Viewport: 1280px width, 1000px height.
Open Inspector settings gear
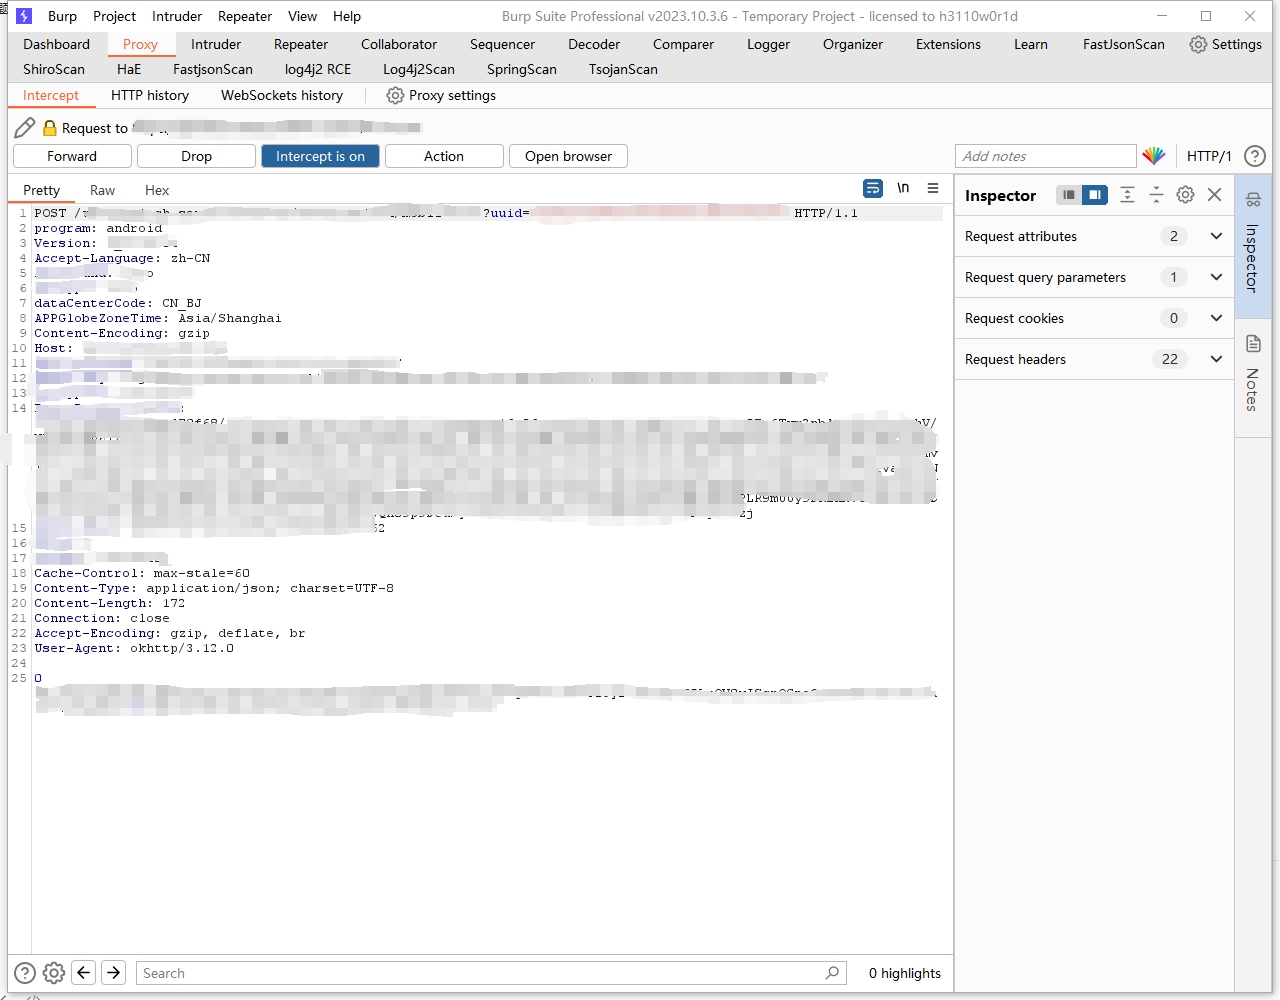[x=1185, y=195]
